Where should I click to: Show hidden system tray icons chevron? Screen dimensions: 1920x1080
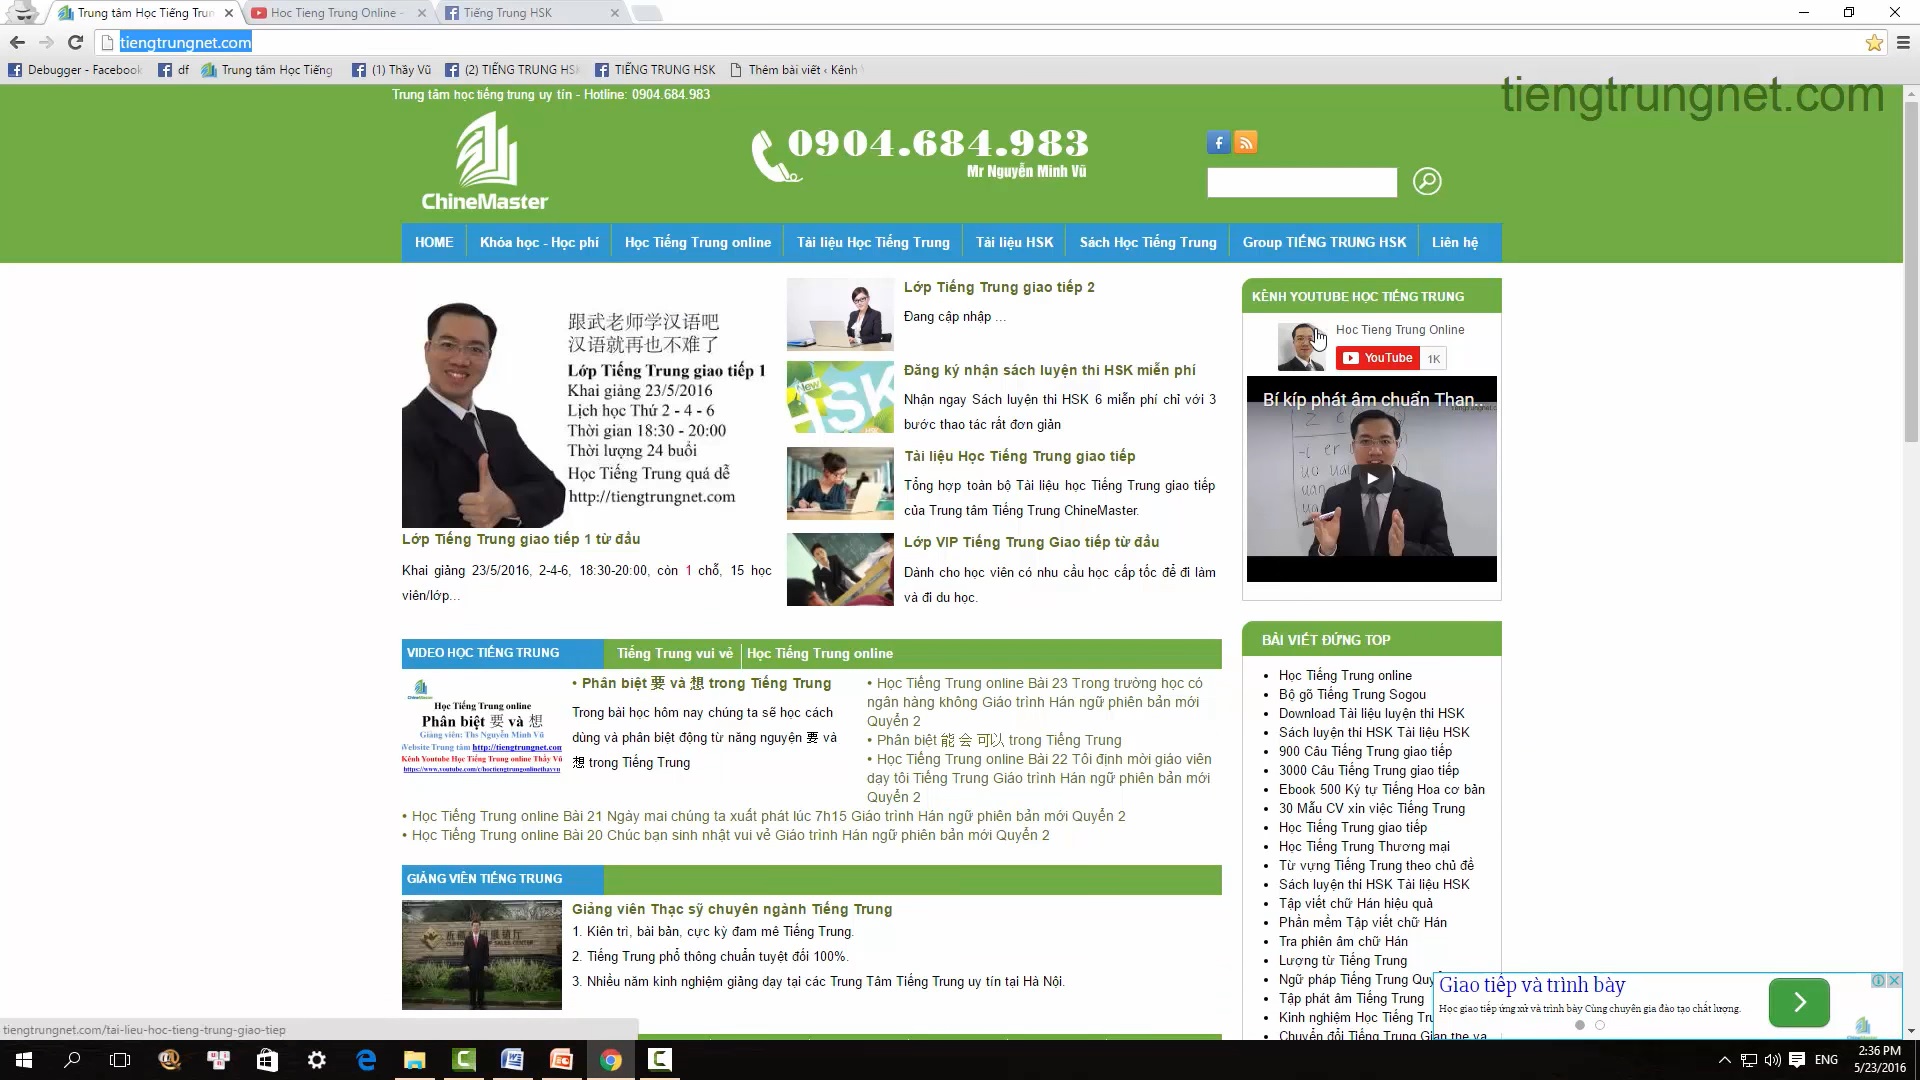(x=1724, y=1060)
